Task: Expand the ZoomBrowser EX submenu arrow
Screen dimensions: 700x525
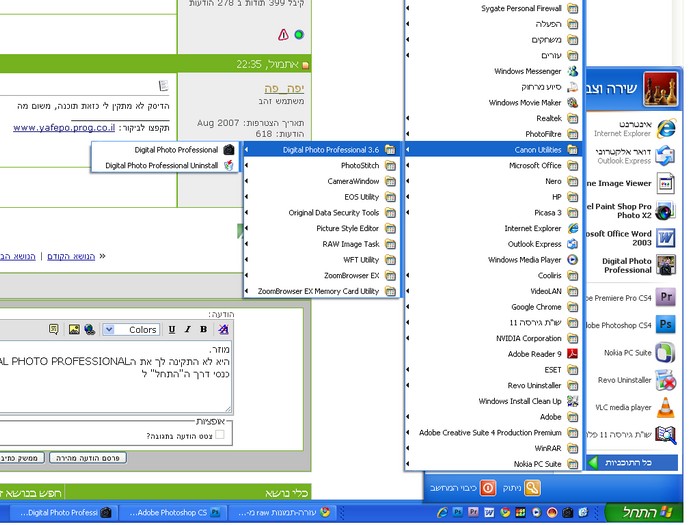Action: pyautogui.click(x=247, y=275)
